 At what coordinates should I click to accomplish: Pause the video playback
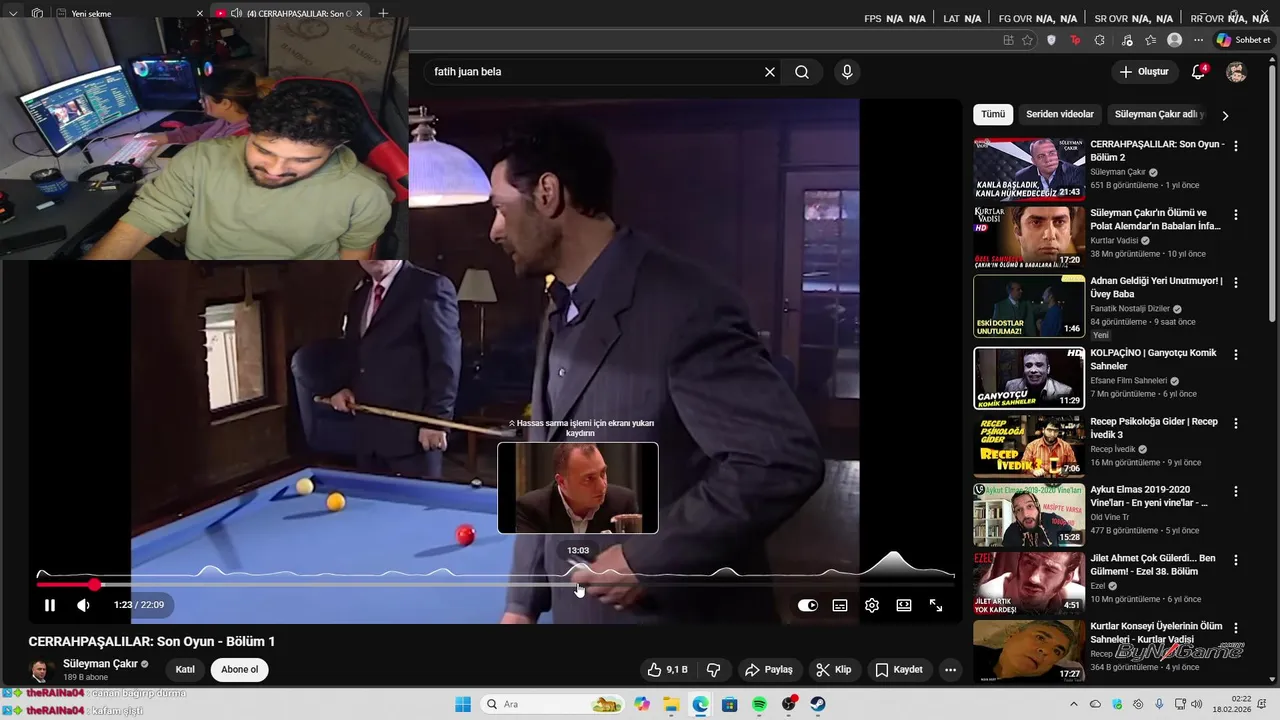[x=50, y=605]
